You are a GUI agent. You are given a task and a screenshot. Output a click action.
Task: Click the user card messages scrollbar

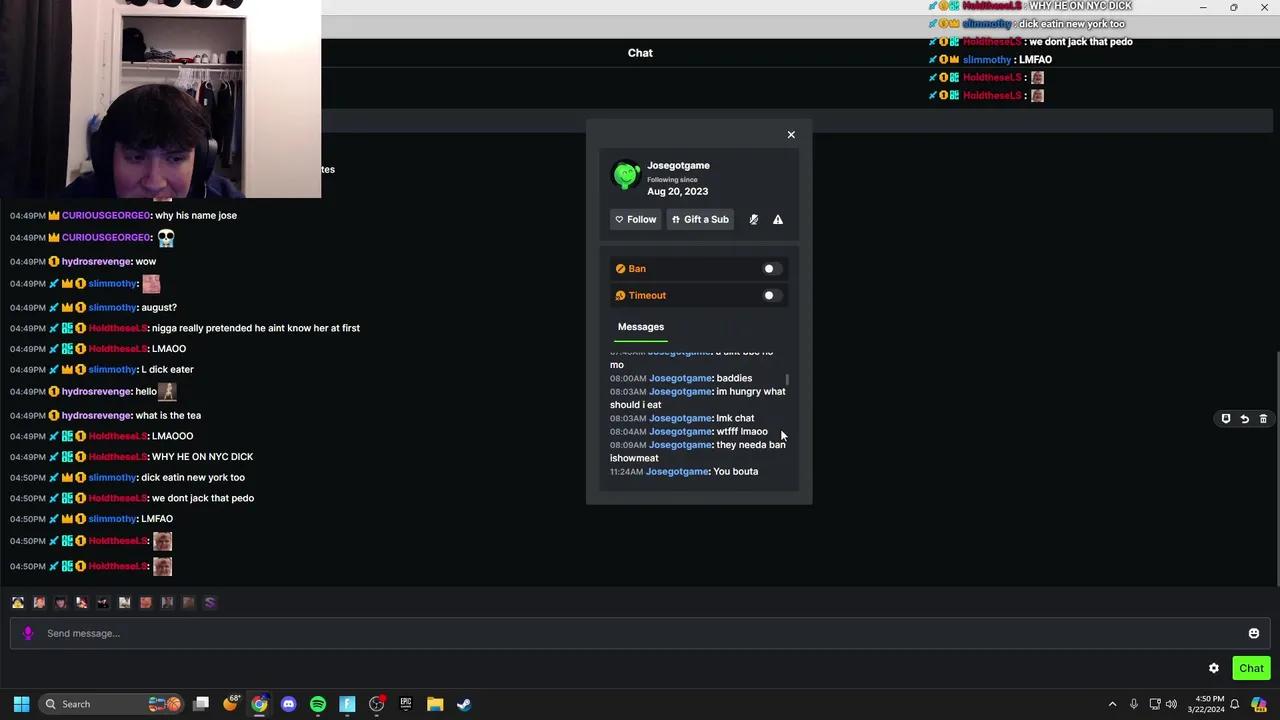pos(788,380)
